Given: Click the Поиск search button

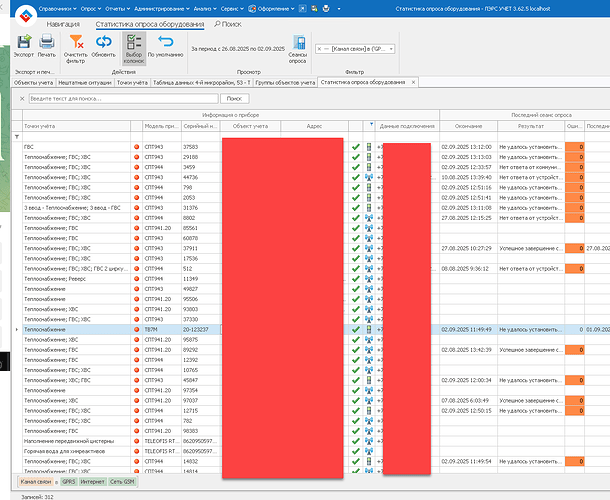Looking at the screenshot, I should pyautogui.click(x=235, y=98).
